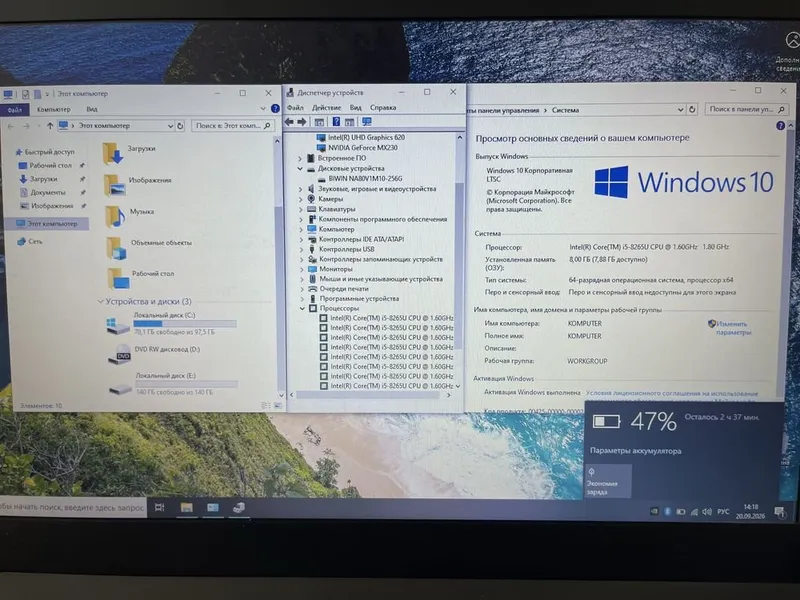Screen dimensions: 800x600
Task: Click the Control Panel search field
Action: point(747,109)
